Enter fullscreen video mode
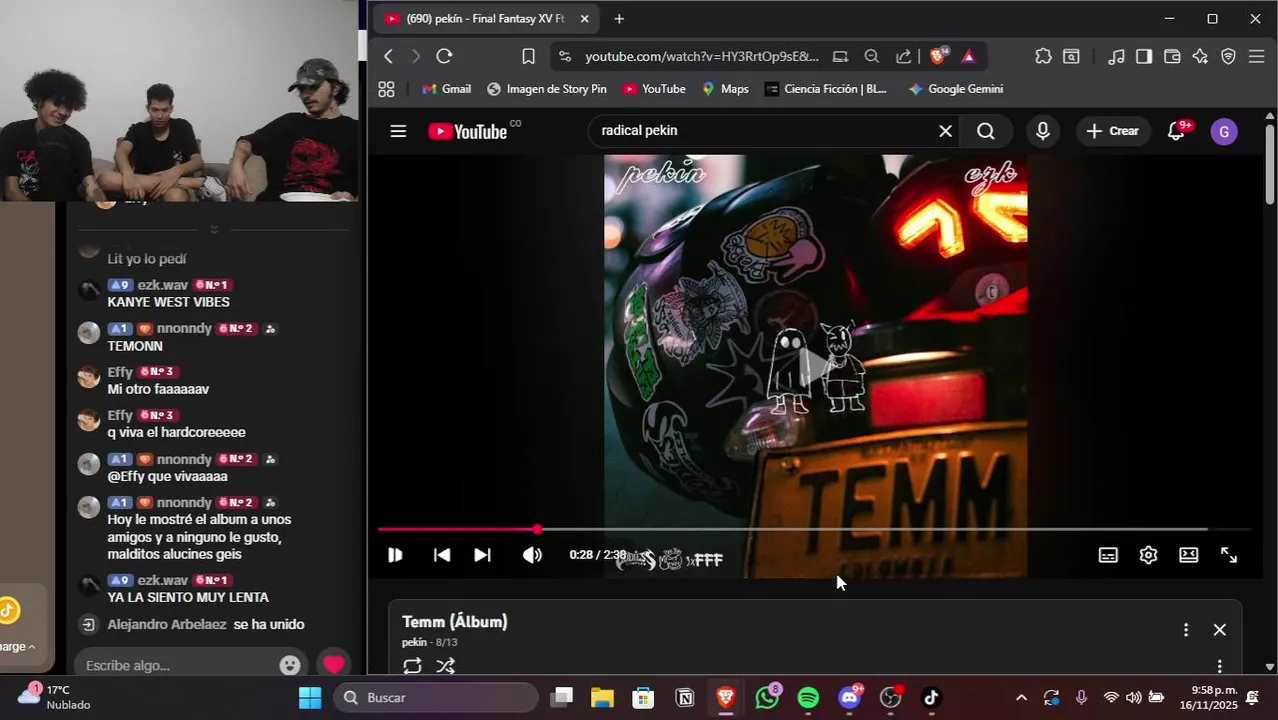The image size is (1278, 720). pos(1229,555)
